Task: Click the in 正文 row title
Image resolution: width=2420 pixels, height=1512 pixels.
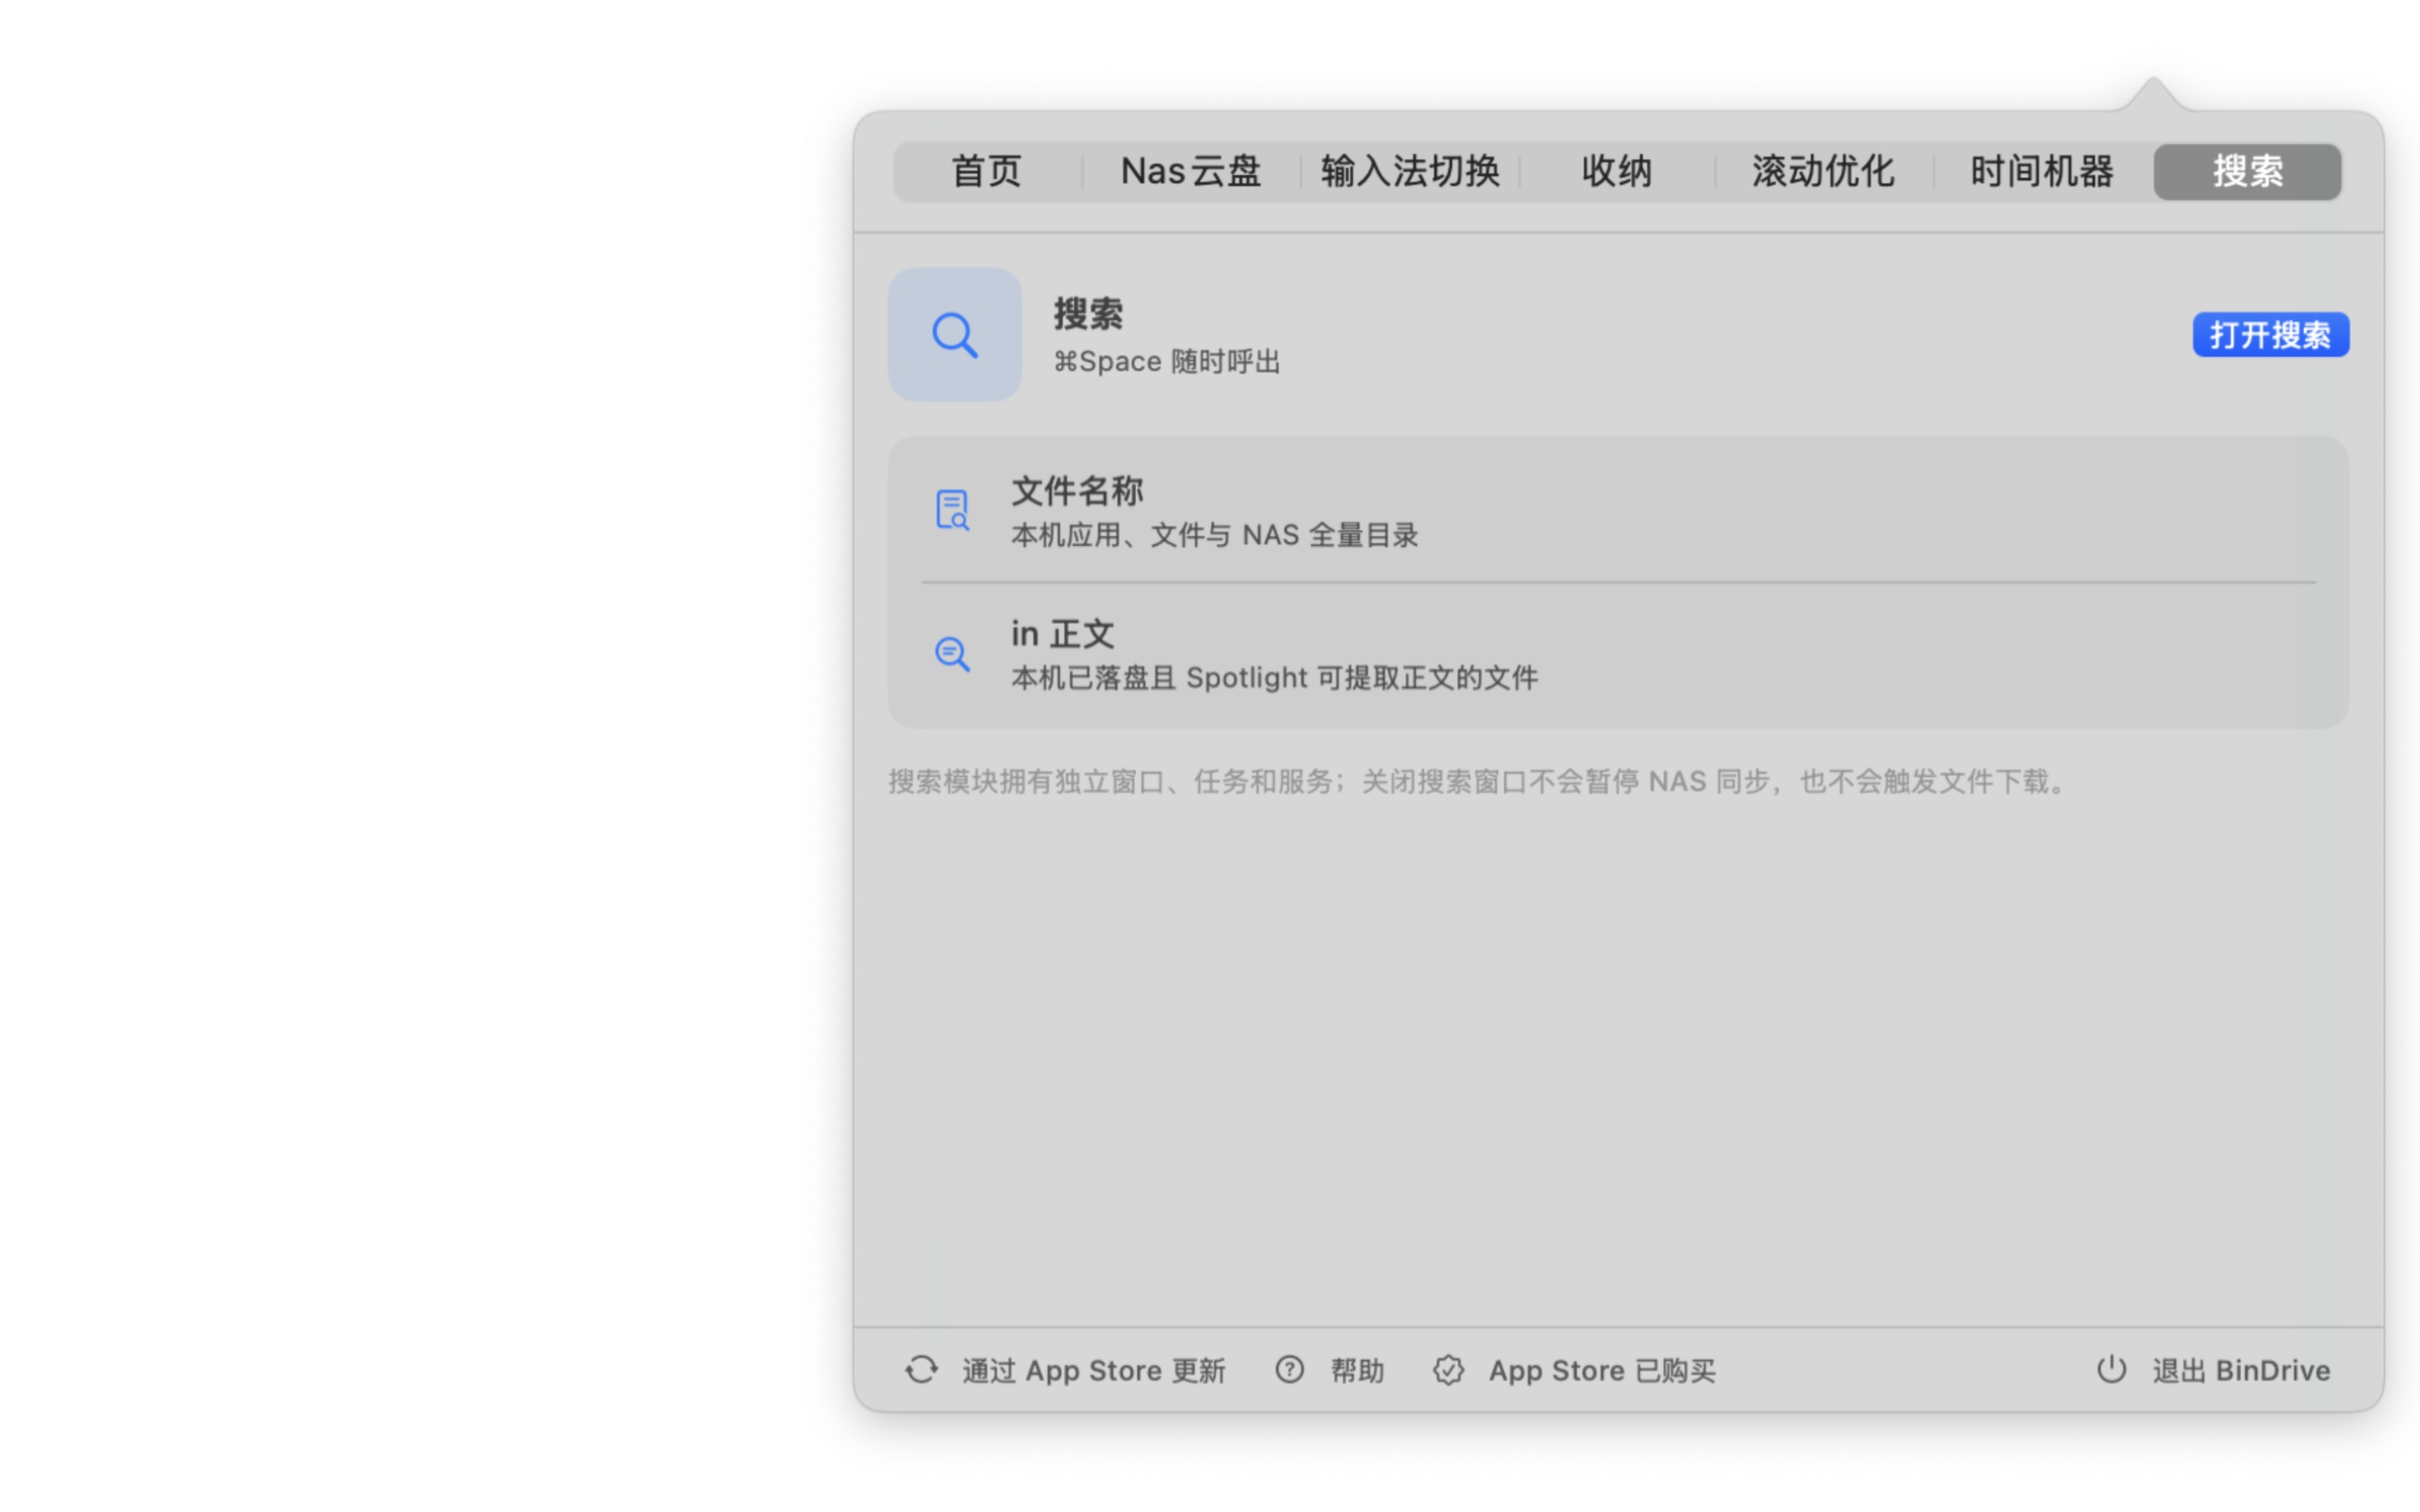Action: click(1062, 634)
